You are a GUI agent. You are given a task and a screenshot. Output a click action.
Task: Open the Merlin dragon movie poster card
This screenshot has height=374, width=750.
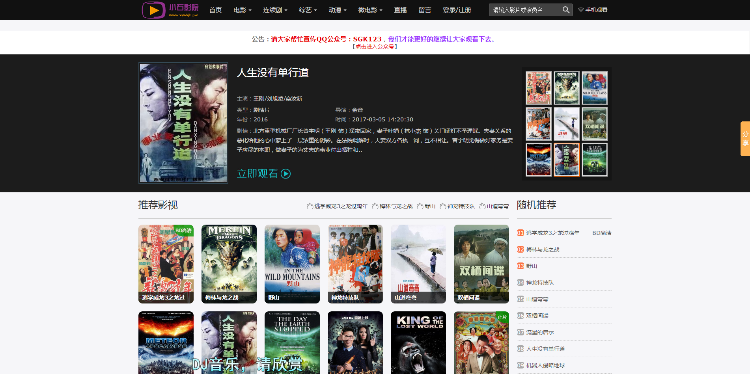tap(229, 264)
